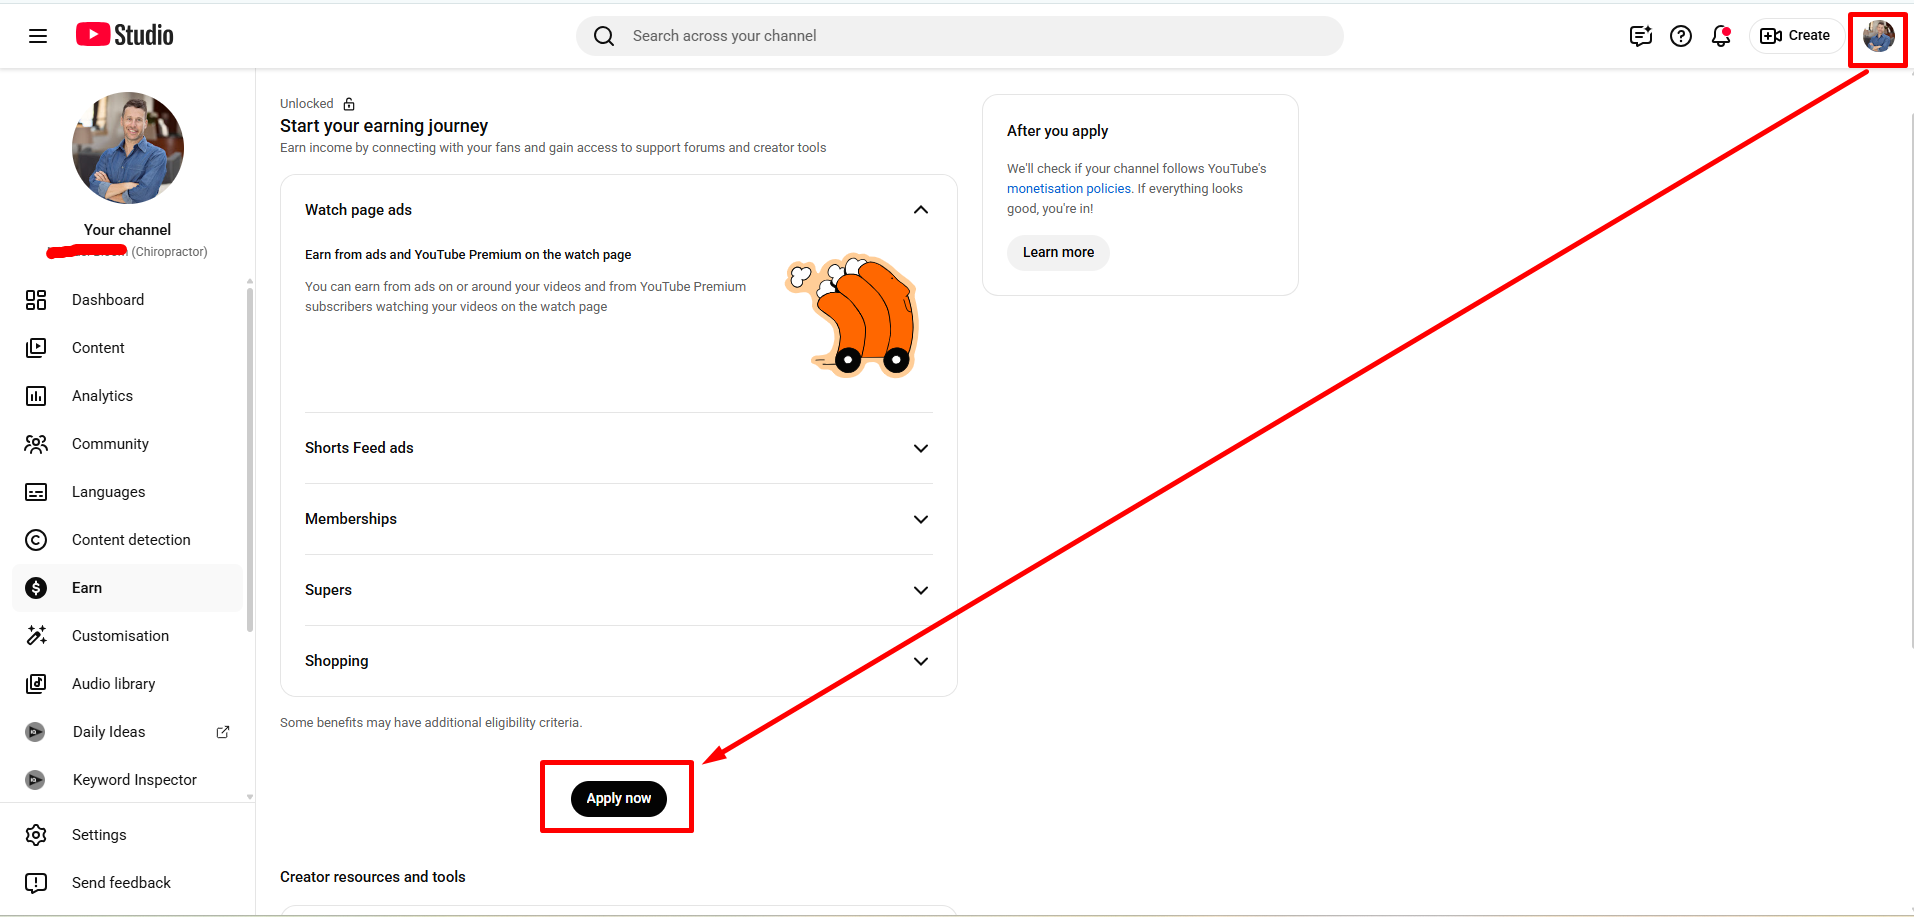This screenshot has width=1914, height=917.
Task: Expand the Supers section
Action: pyautogui.click(x=921, y=590)
